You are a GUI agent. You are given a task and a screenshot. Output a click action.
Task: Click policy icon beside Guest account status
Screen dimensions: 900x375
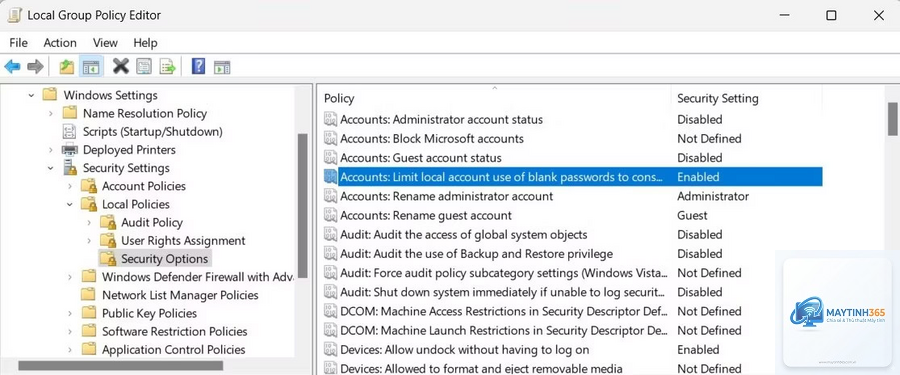[330, 157]
